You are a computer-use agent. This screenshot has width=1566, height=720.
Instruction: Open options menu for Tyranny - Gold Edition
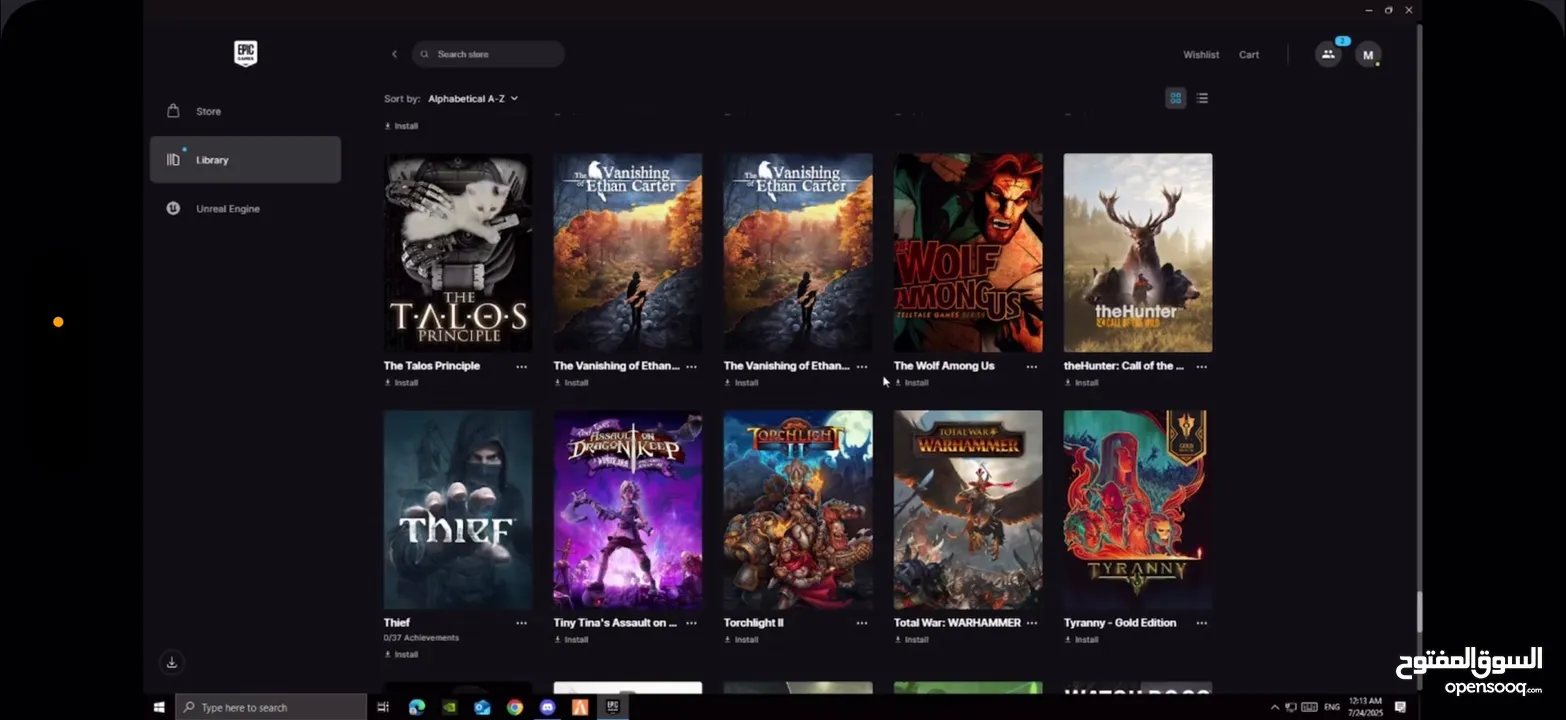click(x=1201, y=624)
